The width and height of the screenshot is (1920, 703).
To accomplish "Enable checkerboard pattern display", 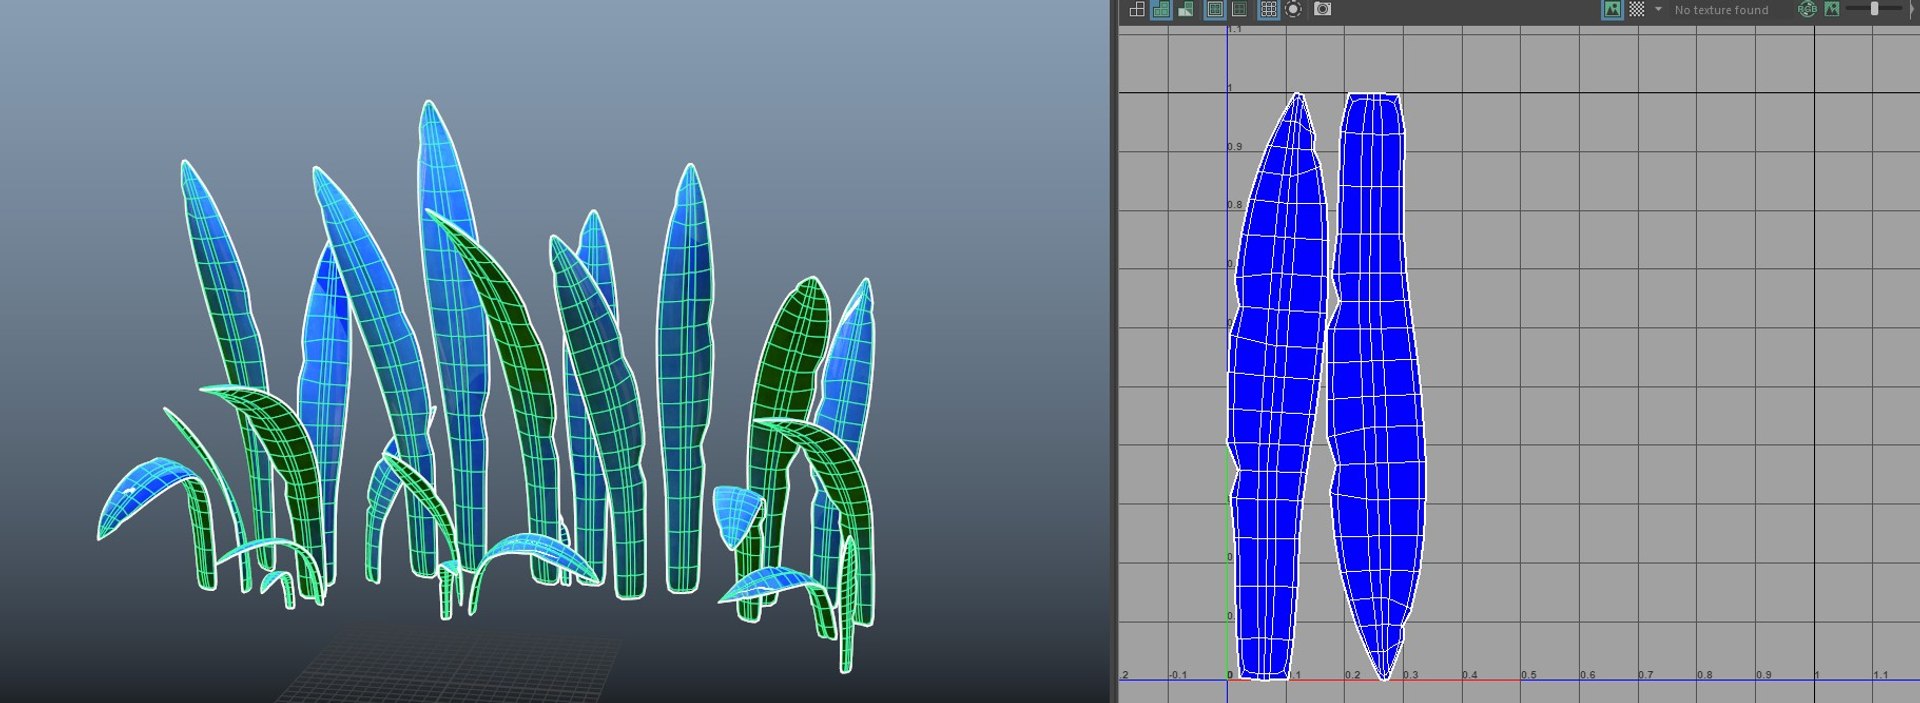I will tap(1636, 9).
